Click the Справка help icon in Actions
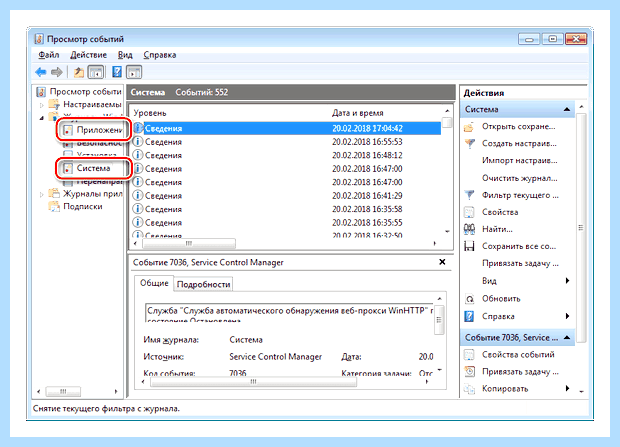The image size is (620, 447). click(x=469, y=316)
